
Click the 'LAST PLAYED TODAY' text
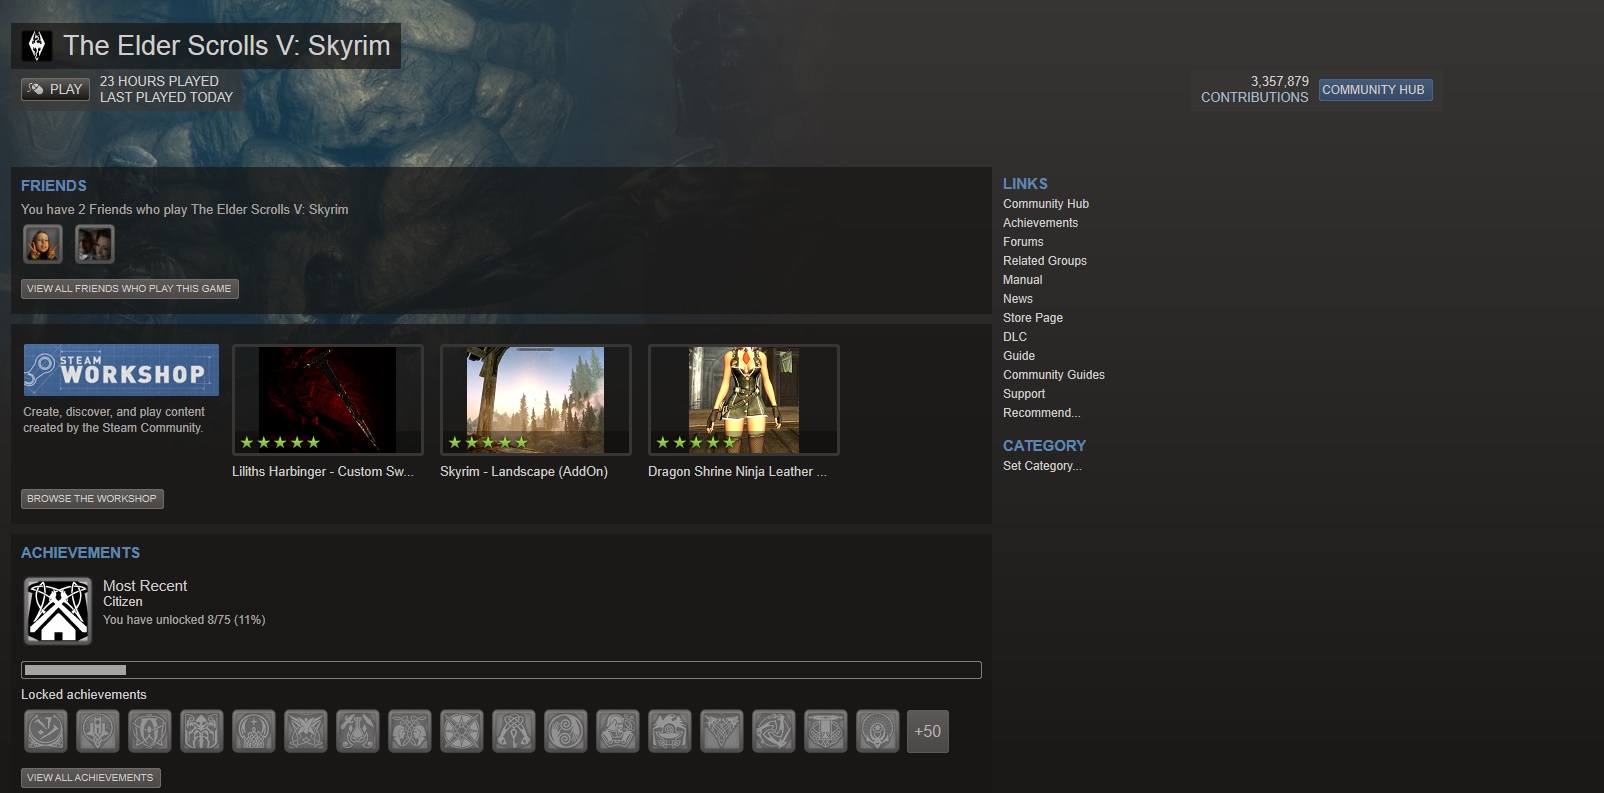166,97
